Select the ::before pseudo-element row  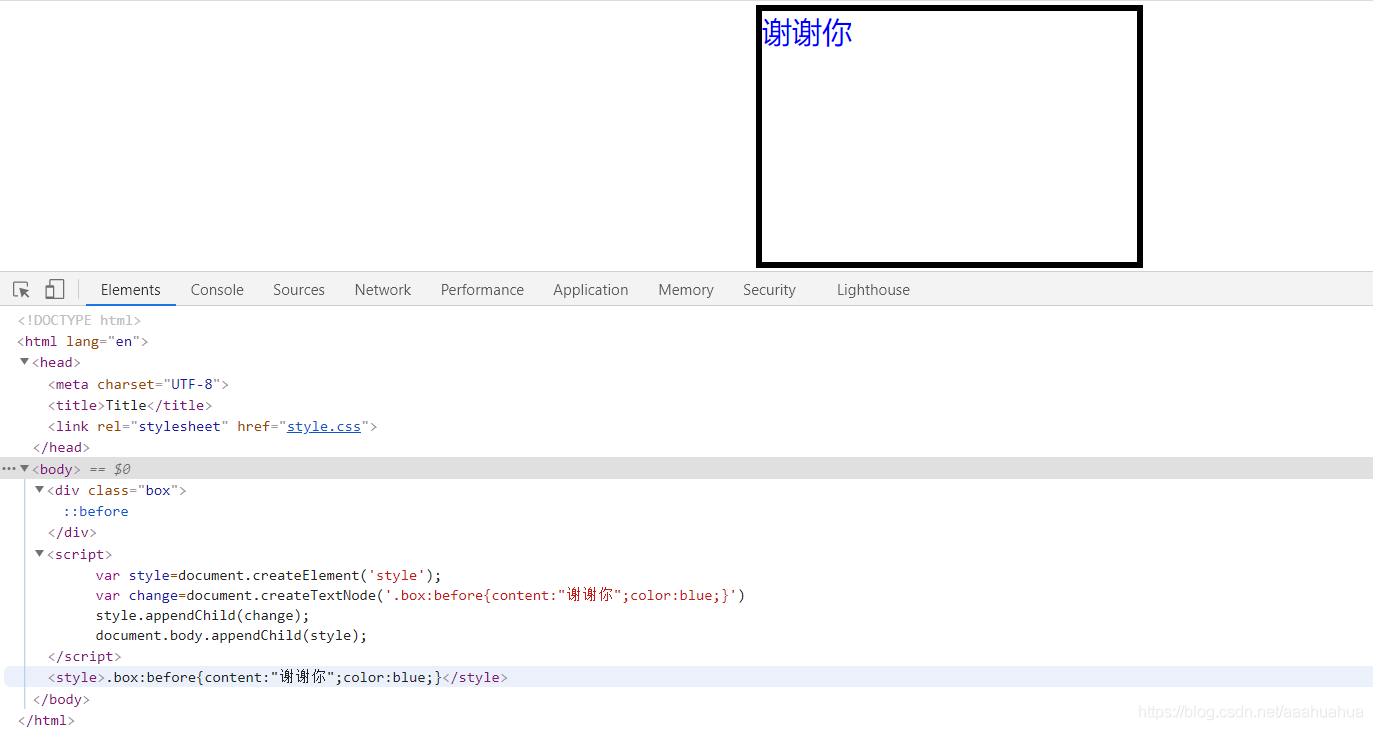96,511
